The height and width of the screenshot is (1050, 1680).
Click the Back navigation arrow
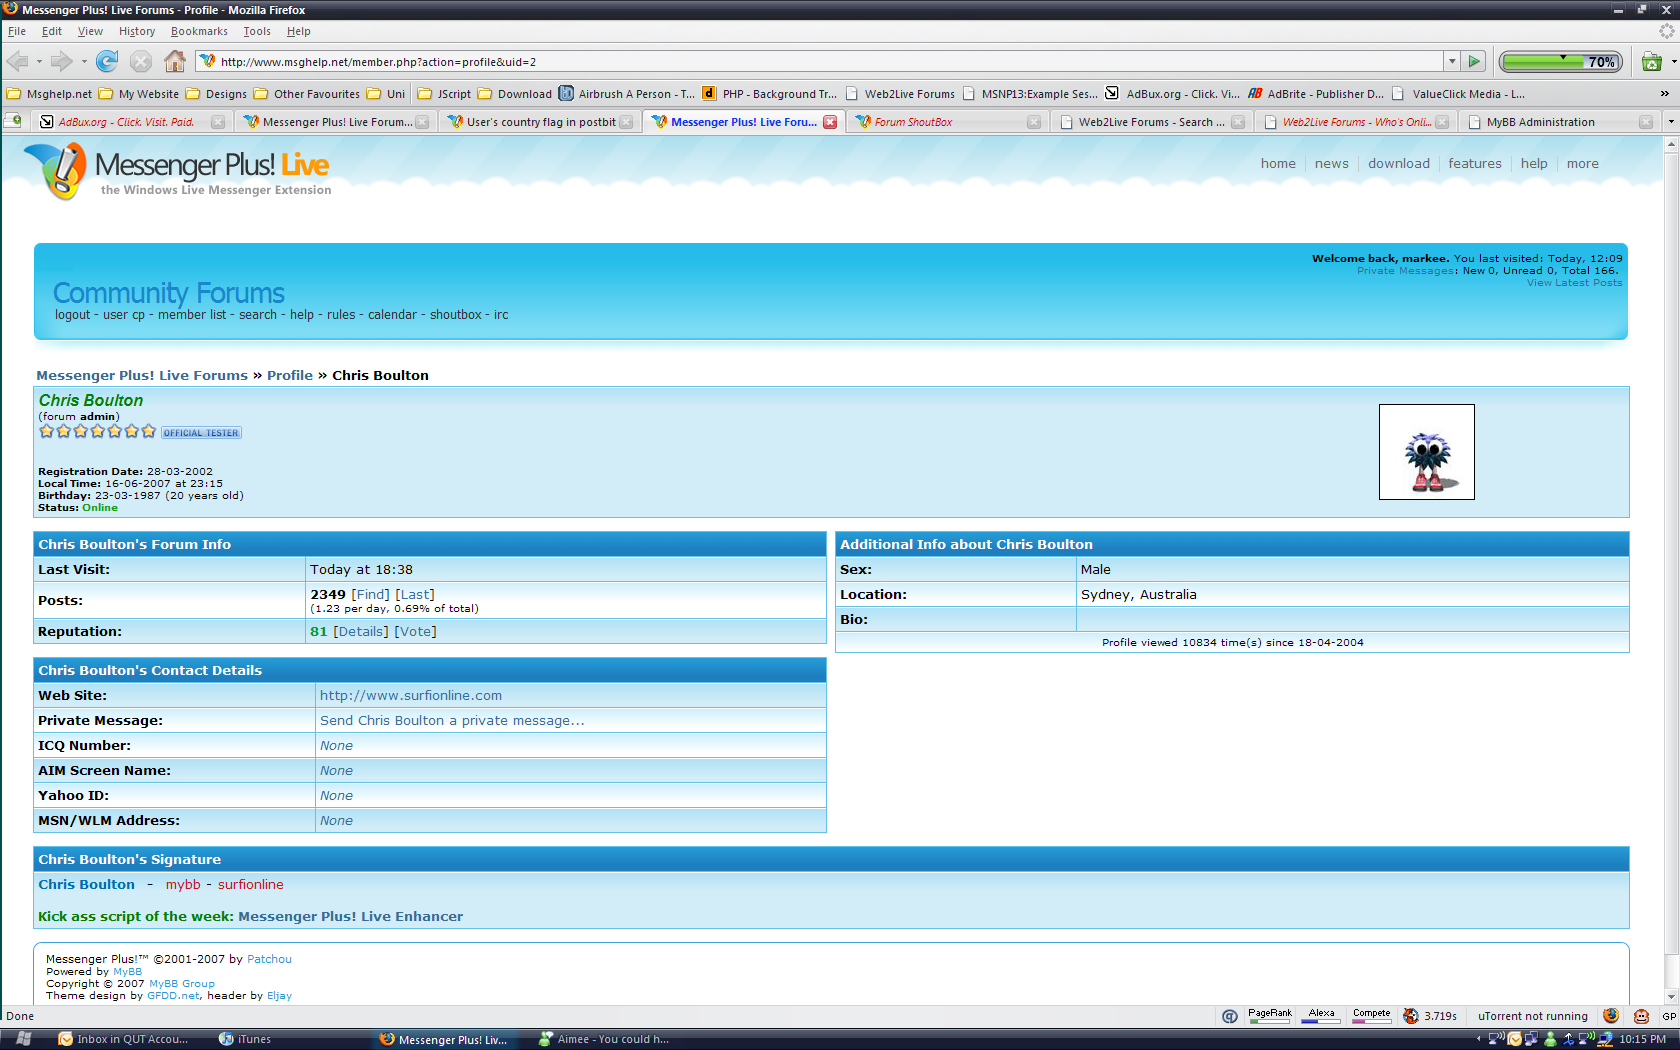18,62
